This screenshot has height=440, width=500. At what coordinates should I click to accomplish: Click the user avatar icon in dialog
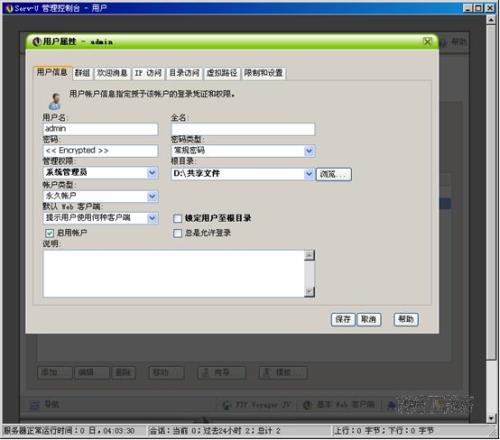click(55, 101)
